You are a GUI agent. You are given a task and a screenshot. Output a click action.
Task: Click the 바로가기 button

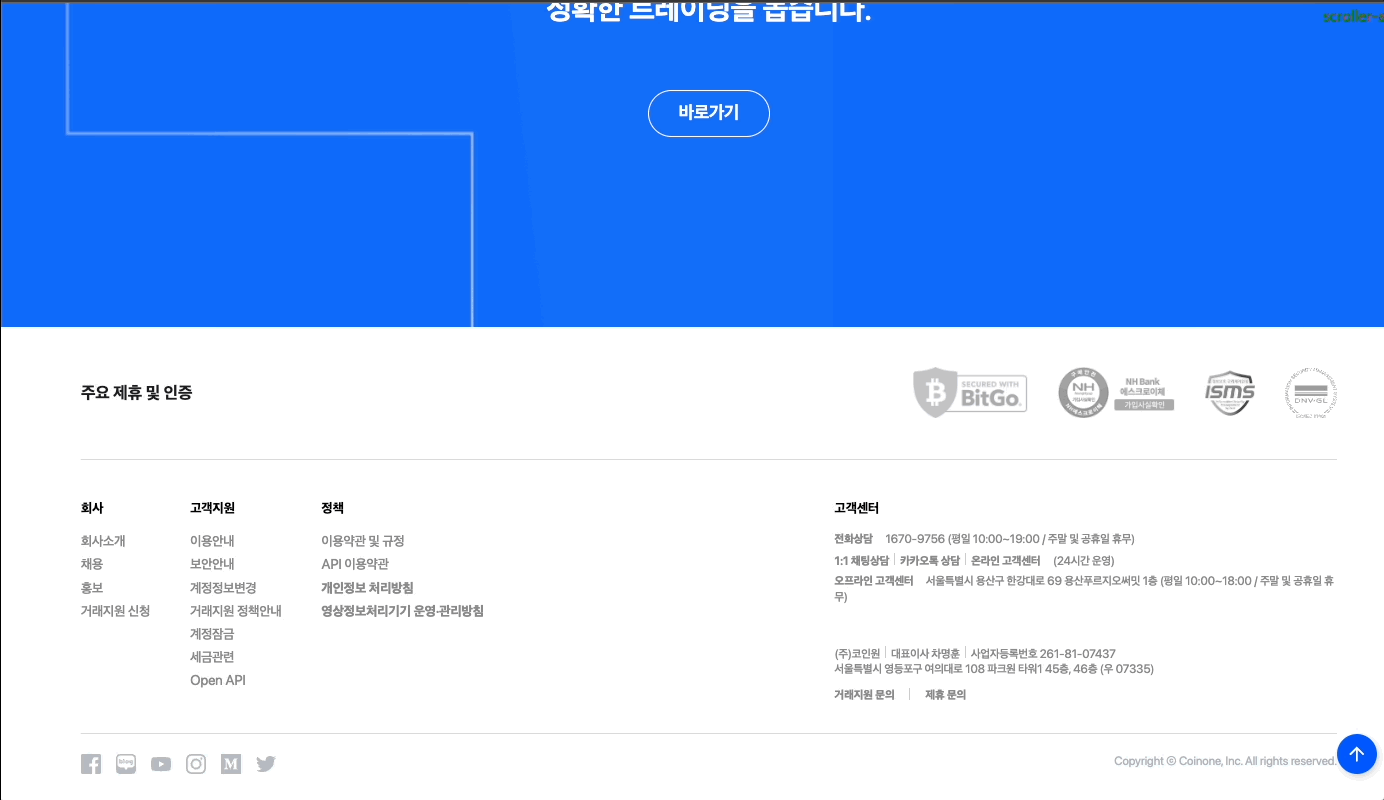coord(709,113)
